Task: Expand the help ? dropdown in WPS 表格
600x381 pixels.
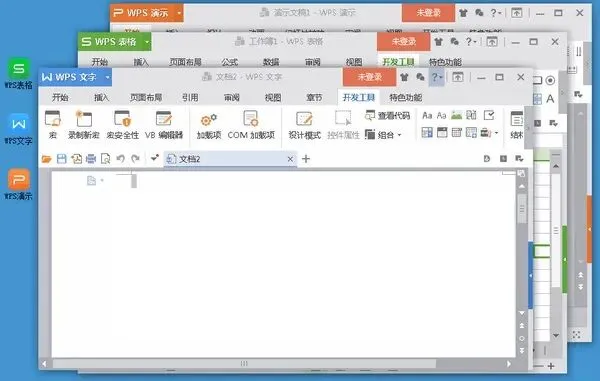Action: point(471,42)
